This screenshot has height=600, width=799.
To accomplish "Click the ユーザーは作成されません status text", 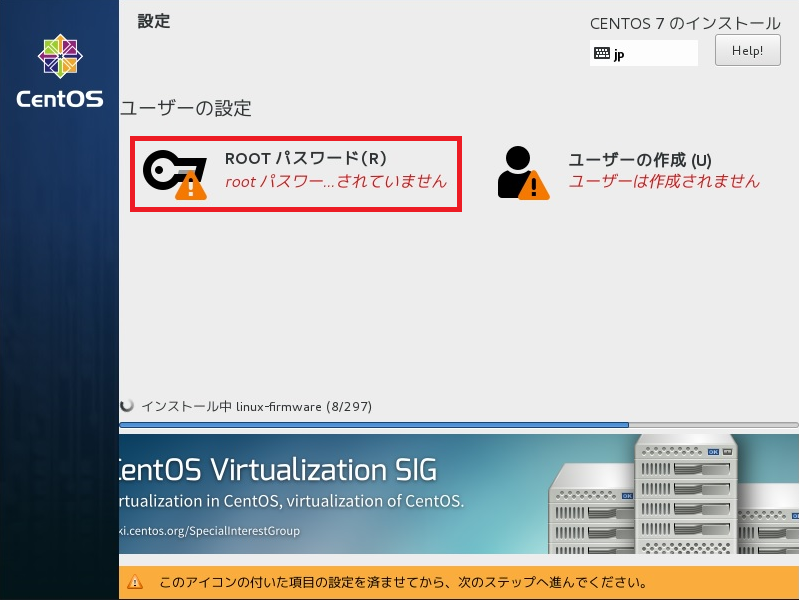I will point(664,181).
